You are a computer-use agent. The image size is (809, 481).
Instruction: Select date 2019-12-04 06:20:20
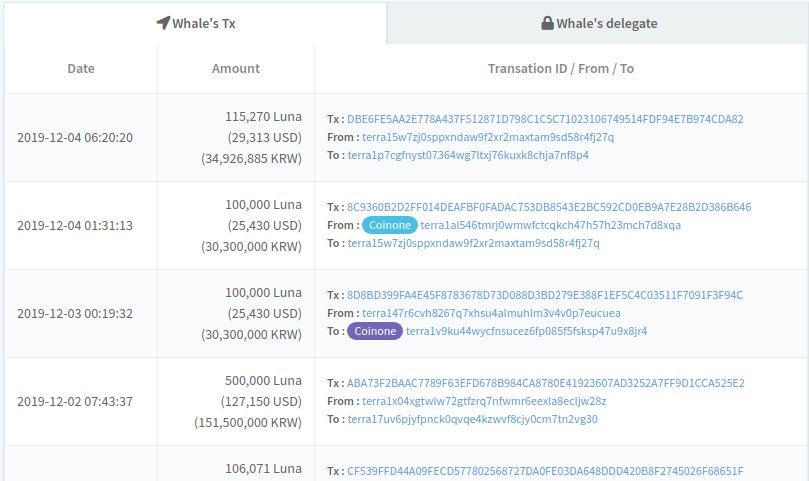point(75,138)
